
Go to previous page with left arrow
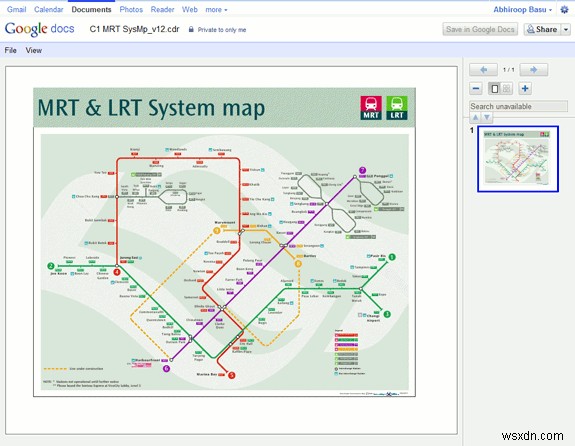[x=483, y=70]
